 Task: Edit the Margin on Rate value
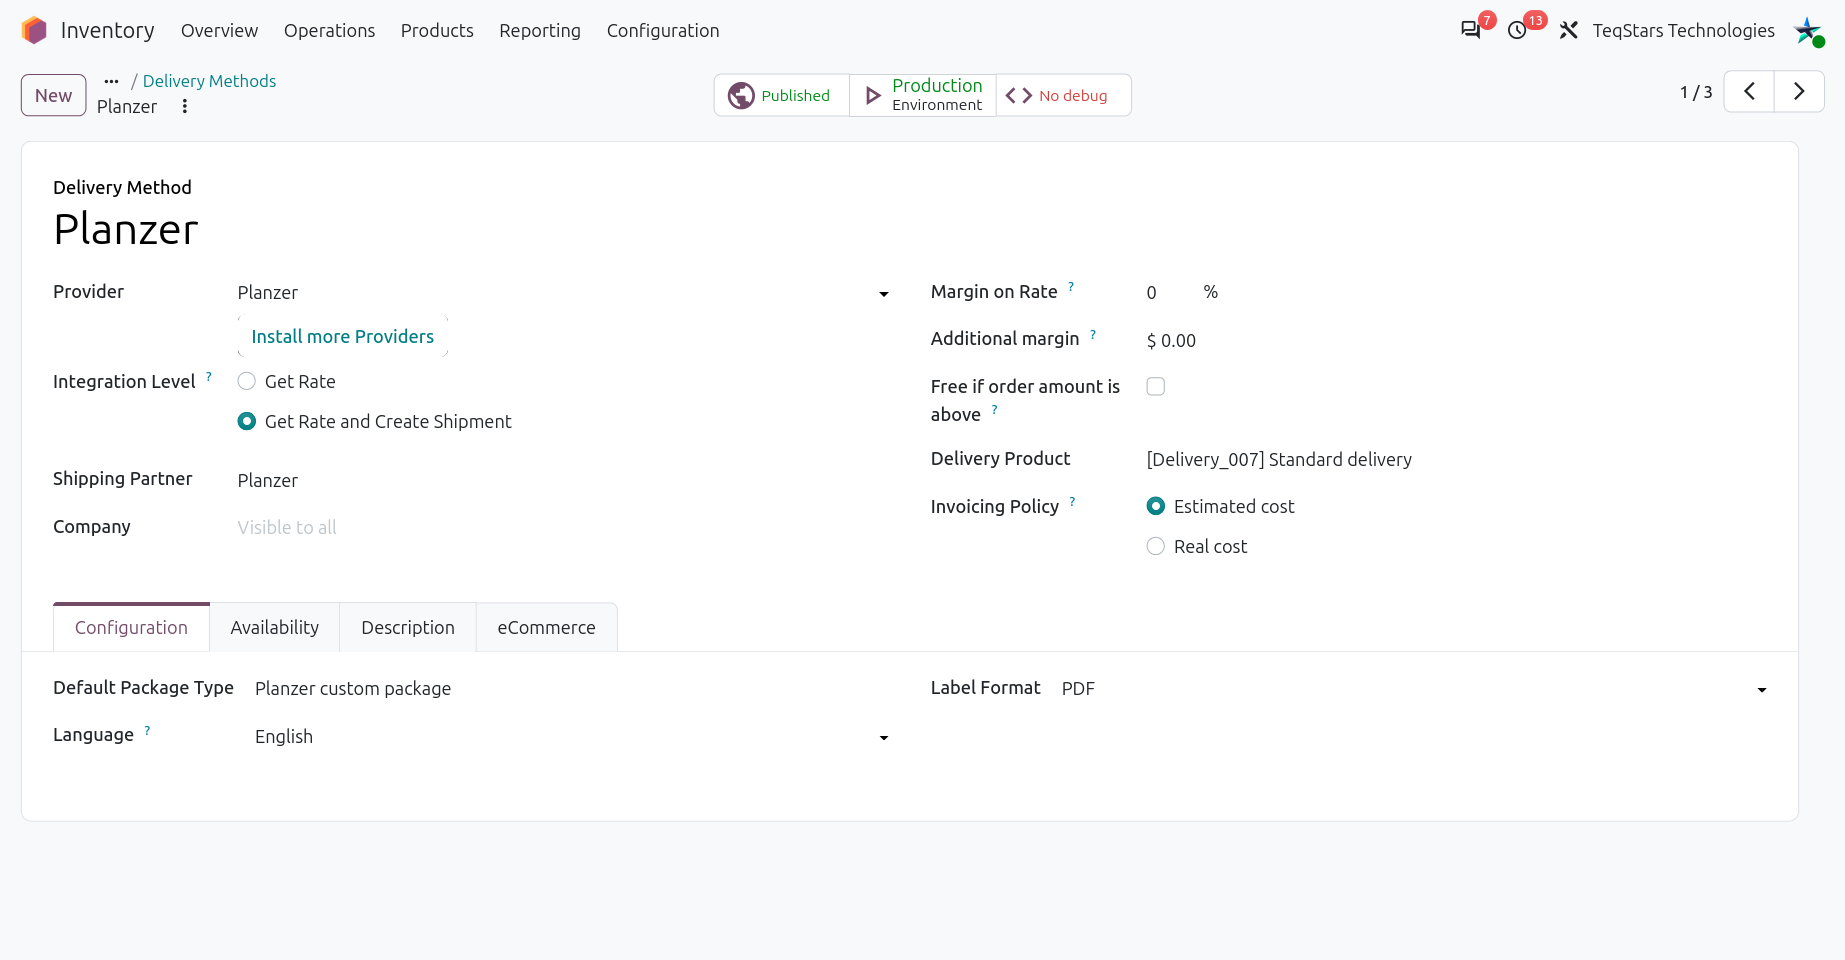pos(1170,292)
